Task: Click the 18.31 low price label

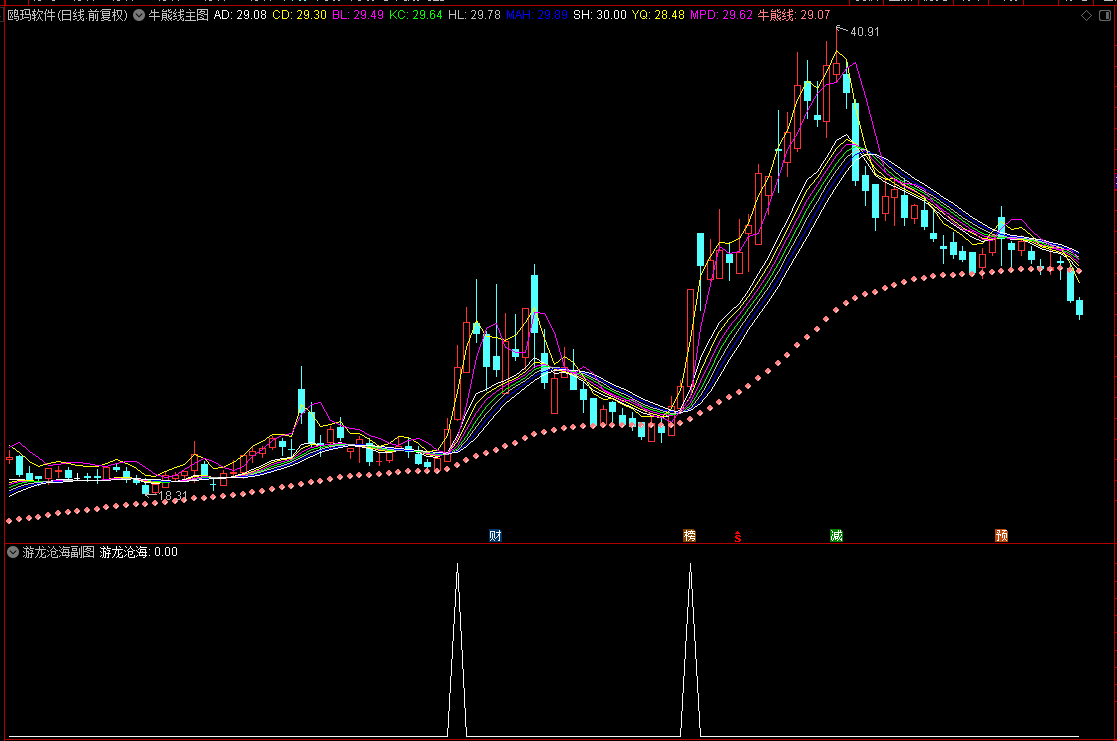Action: [173, 495]
